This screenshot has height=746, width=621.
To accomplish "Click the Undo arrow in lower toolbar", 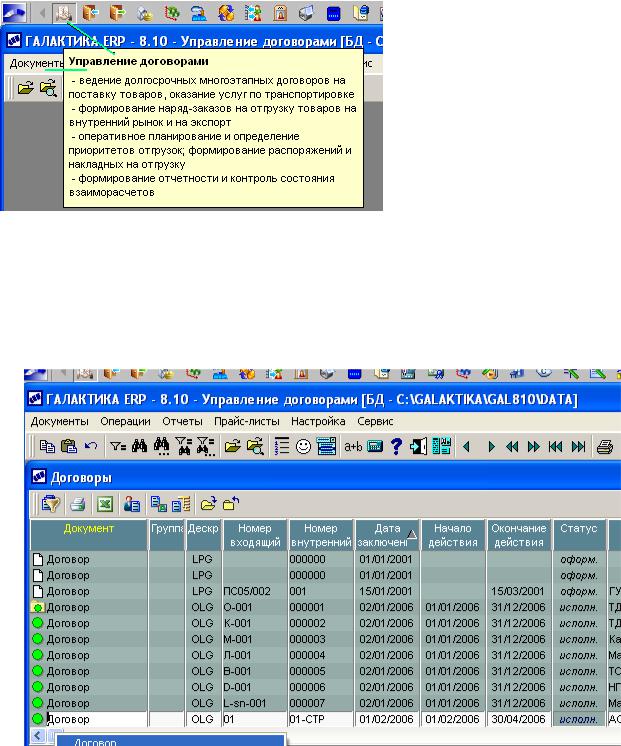I will [90, 446].
